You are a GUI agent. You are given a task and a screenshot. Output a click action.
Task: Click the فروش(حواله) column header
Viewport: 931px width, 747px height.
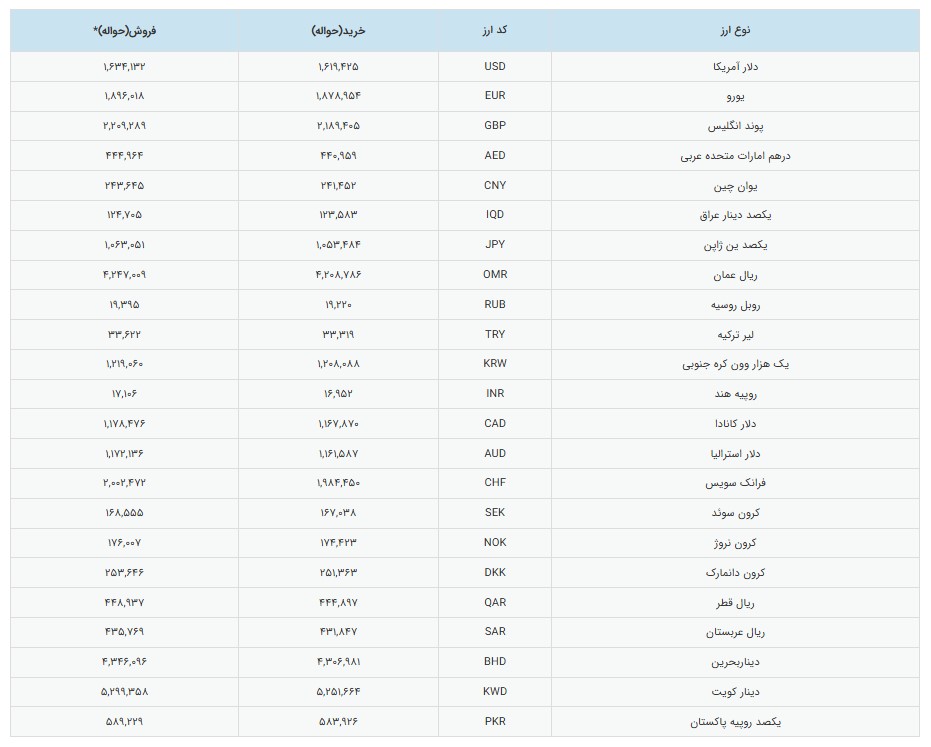[124, 31]
